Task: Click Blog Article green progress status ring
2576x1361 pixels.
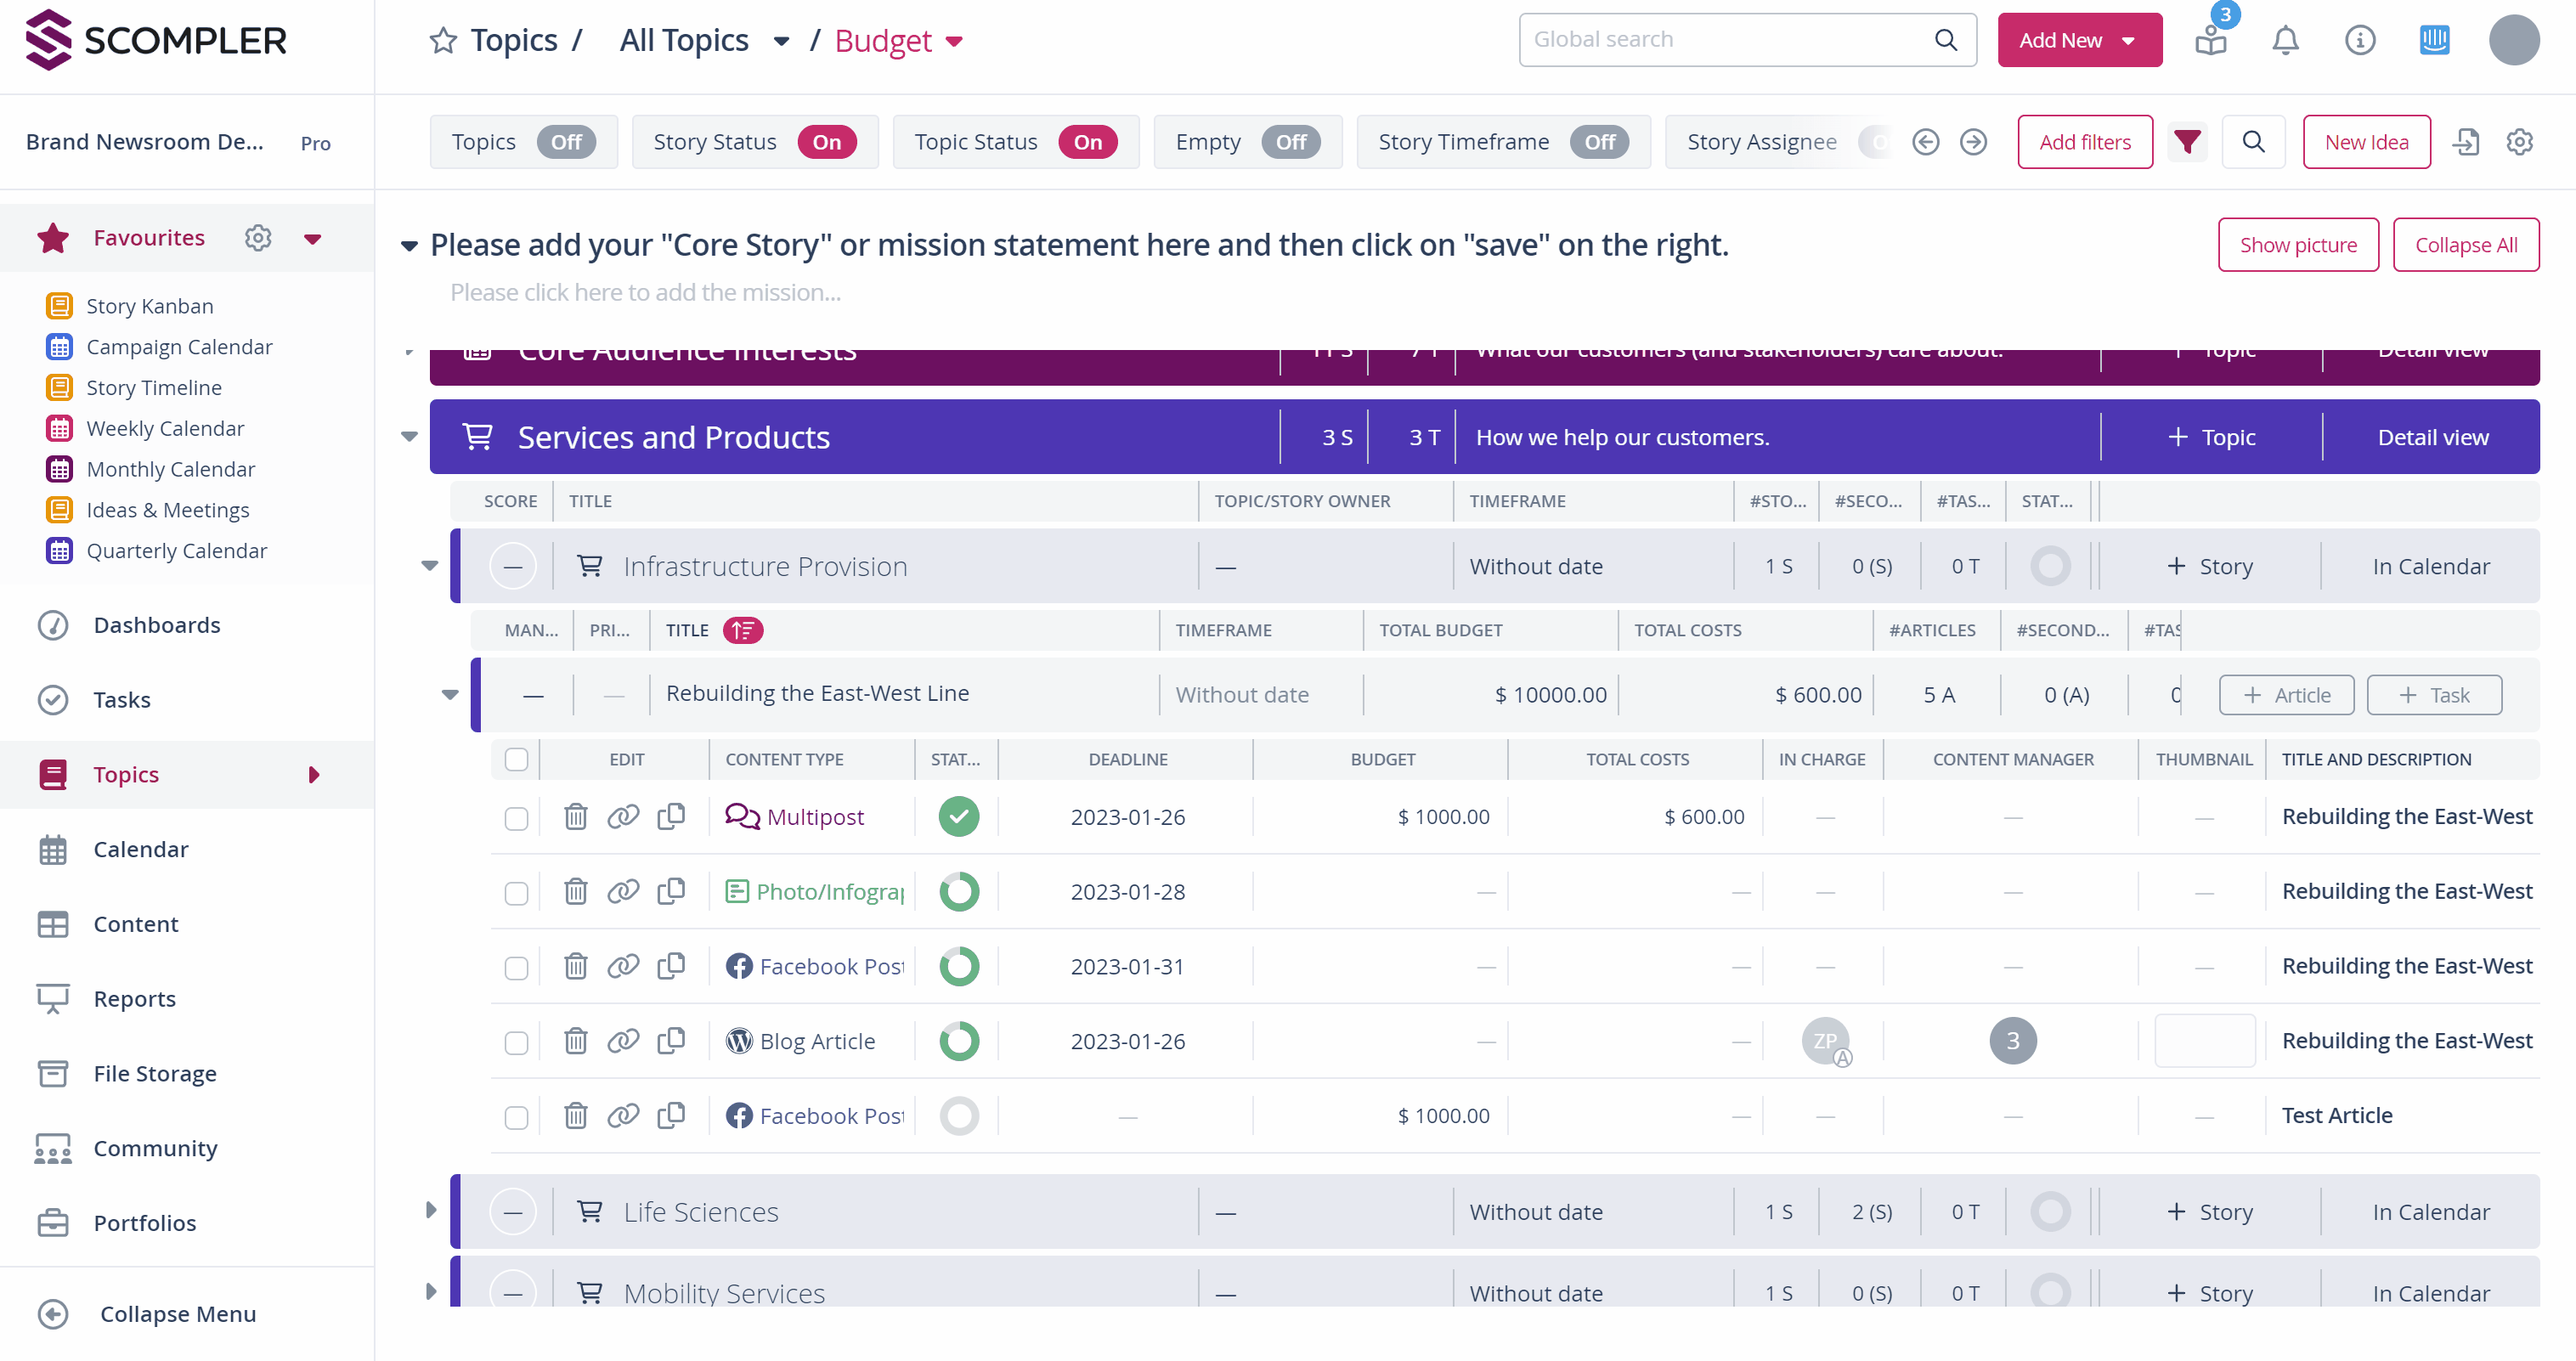Action: 959,1041
